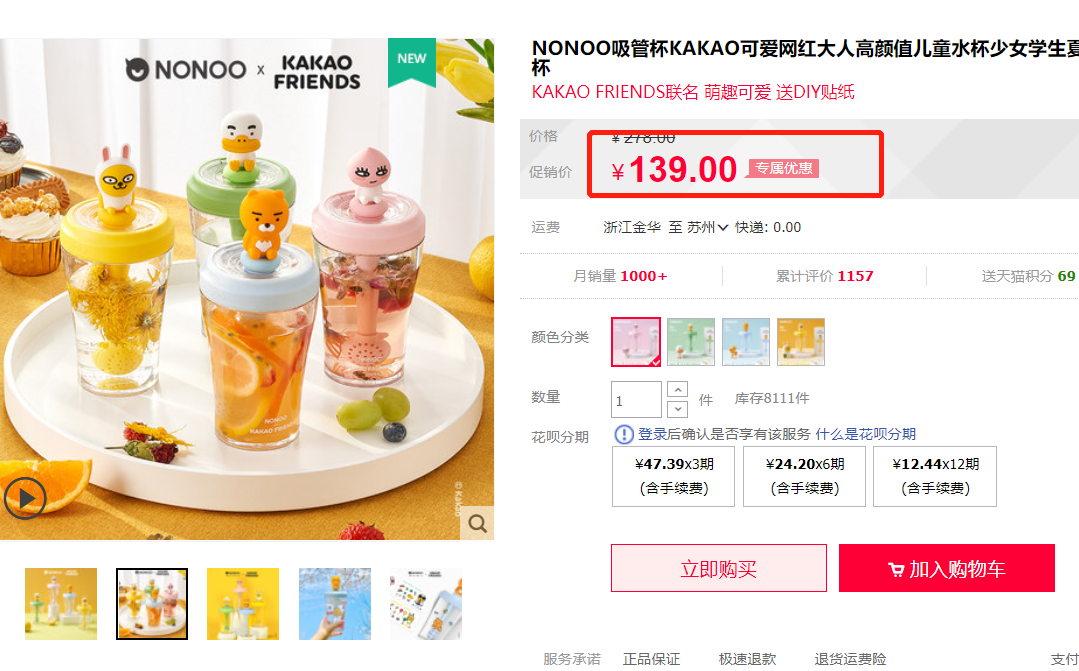
Task: Open the 什么是花呗分期 link
Action: (x=866, y=434)
